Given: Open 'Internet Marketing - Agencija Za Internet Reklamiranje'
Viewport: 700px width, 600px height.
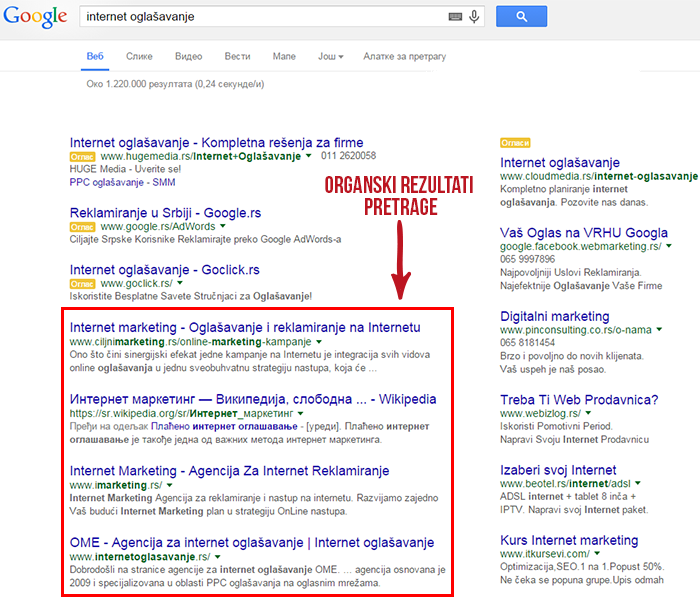Looking at the screenshot, I should tap(229, 471).
